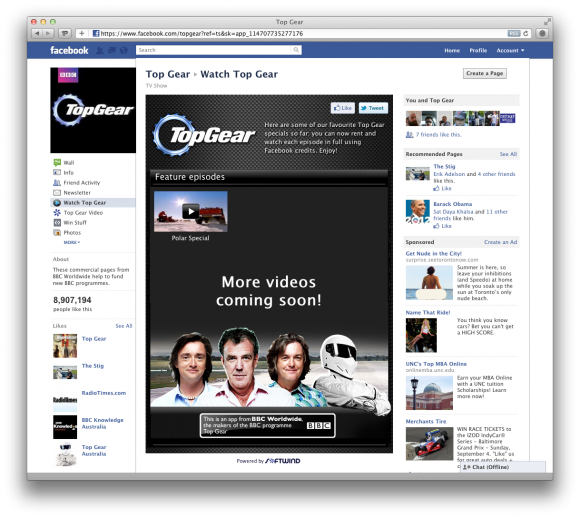Viewport: 580px width, 518px height.
Task: Open The Stig recommended page
Action: (444, 166)
